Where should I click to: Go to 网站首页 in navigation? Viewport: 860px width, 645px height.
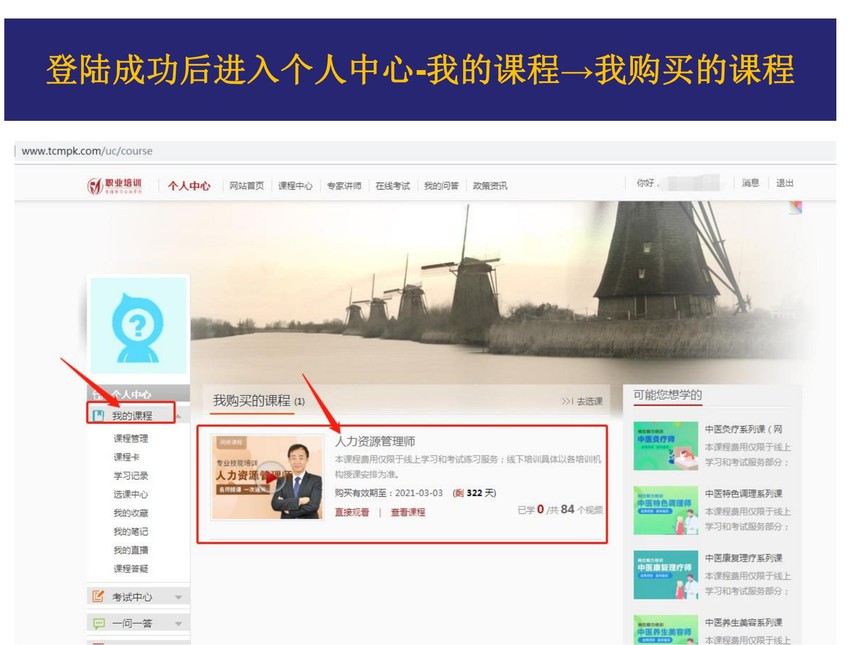point(246,186)
